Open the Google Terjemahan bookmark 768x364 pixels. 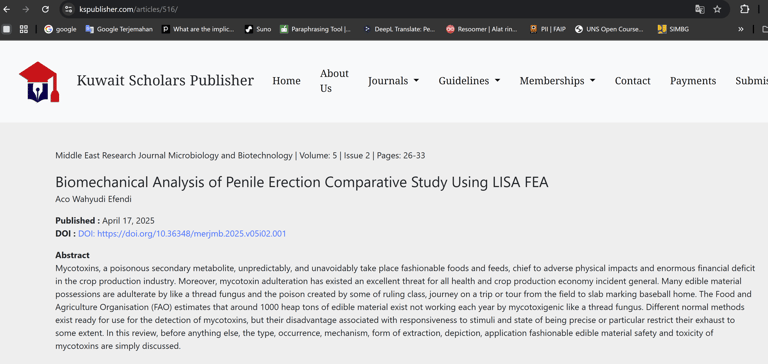pos(119,29)
